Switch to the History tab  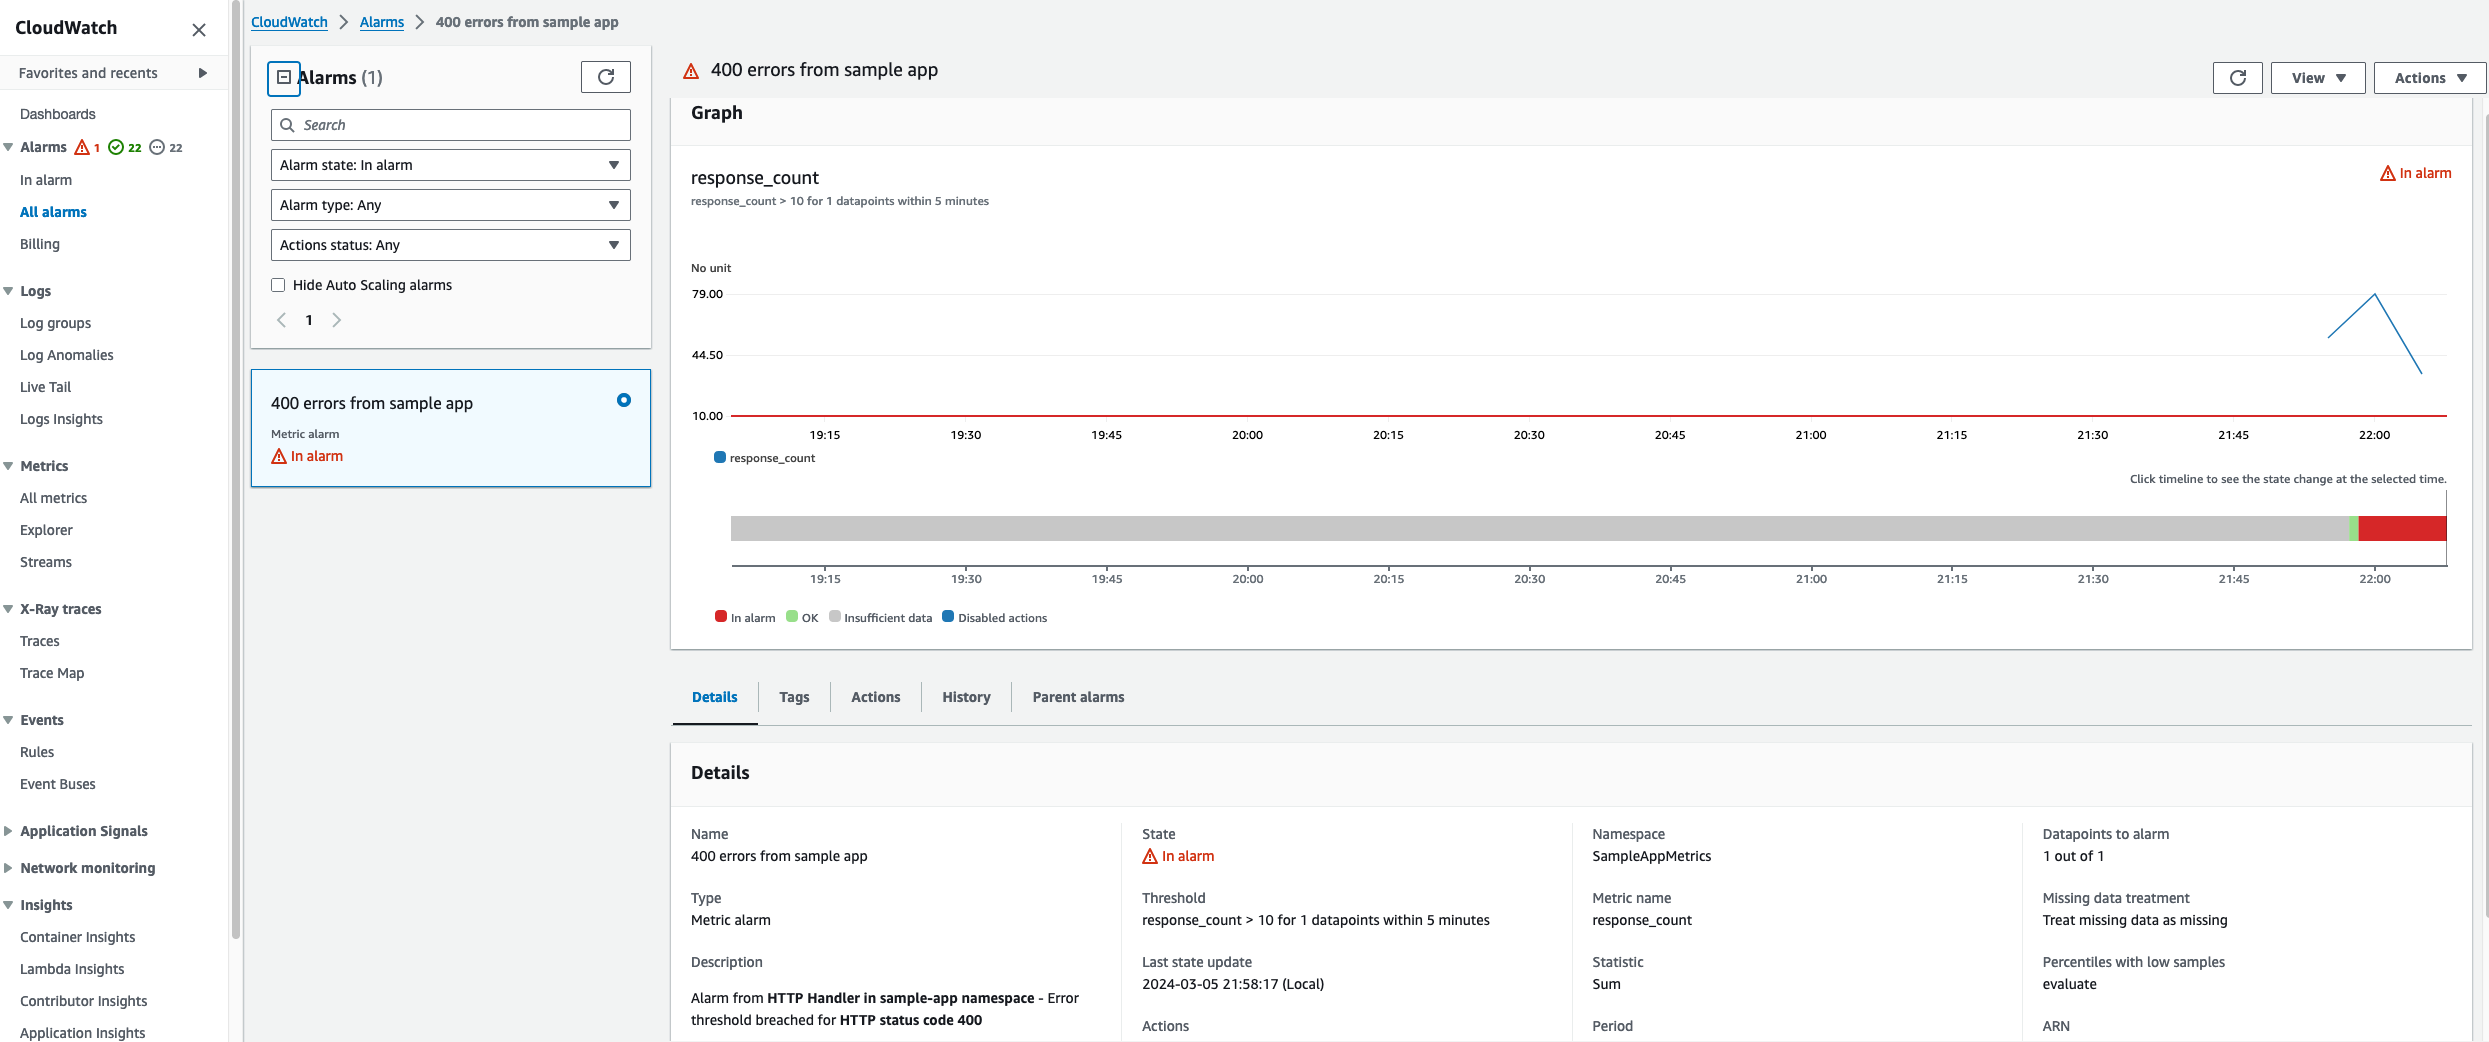point(964,697)
